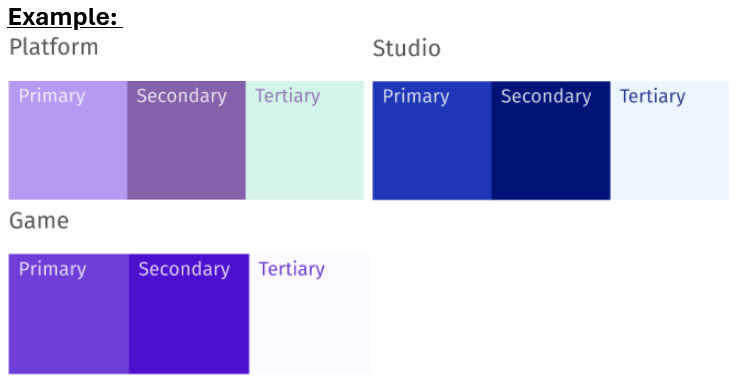Viewport: 739px width, 381px height.
Task: Click the underlined Example: title
Action: pos(63,17)
